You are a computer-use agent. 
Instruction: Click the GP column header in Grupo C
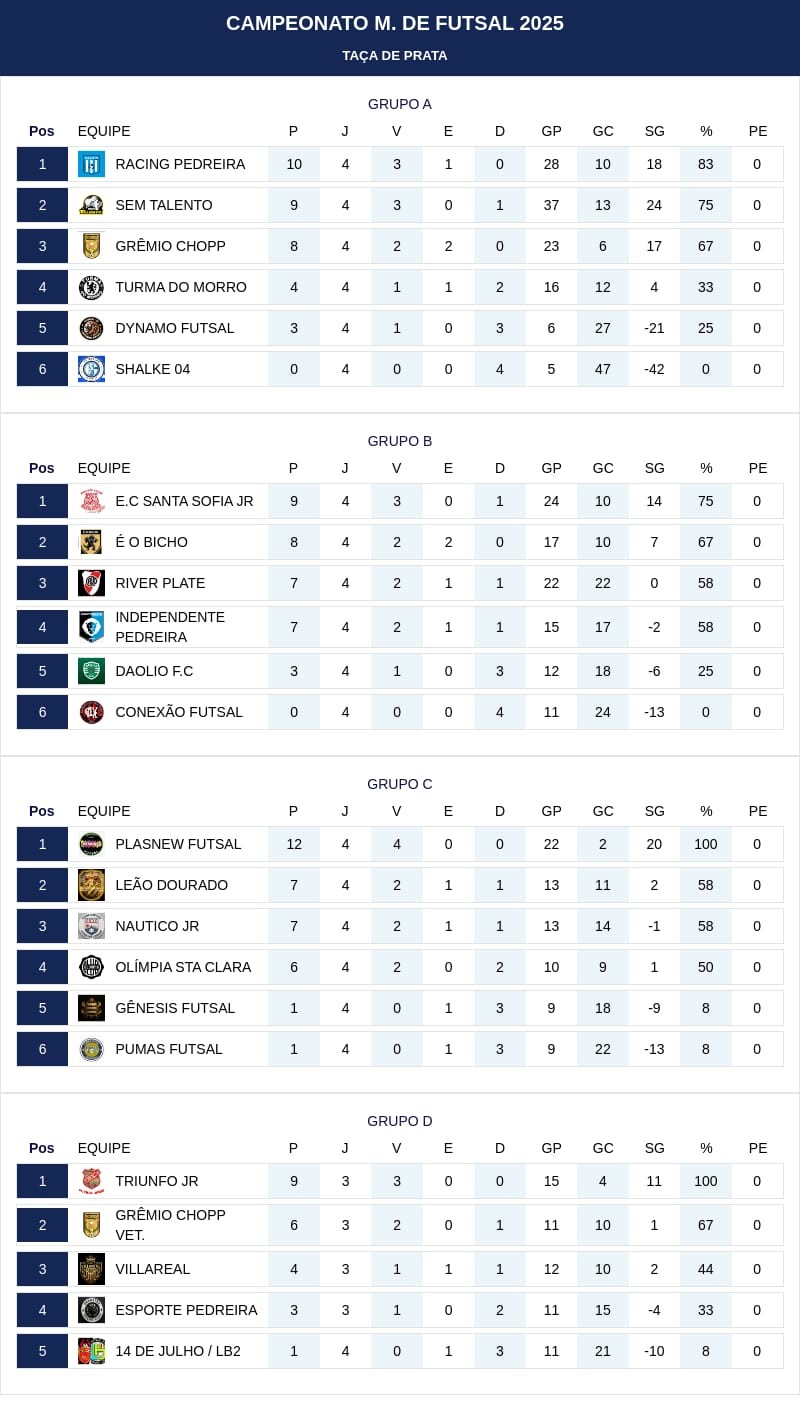[551, 811]
